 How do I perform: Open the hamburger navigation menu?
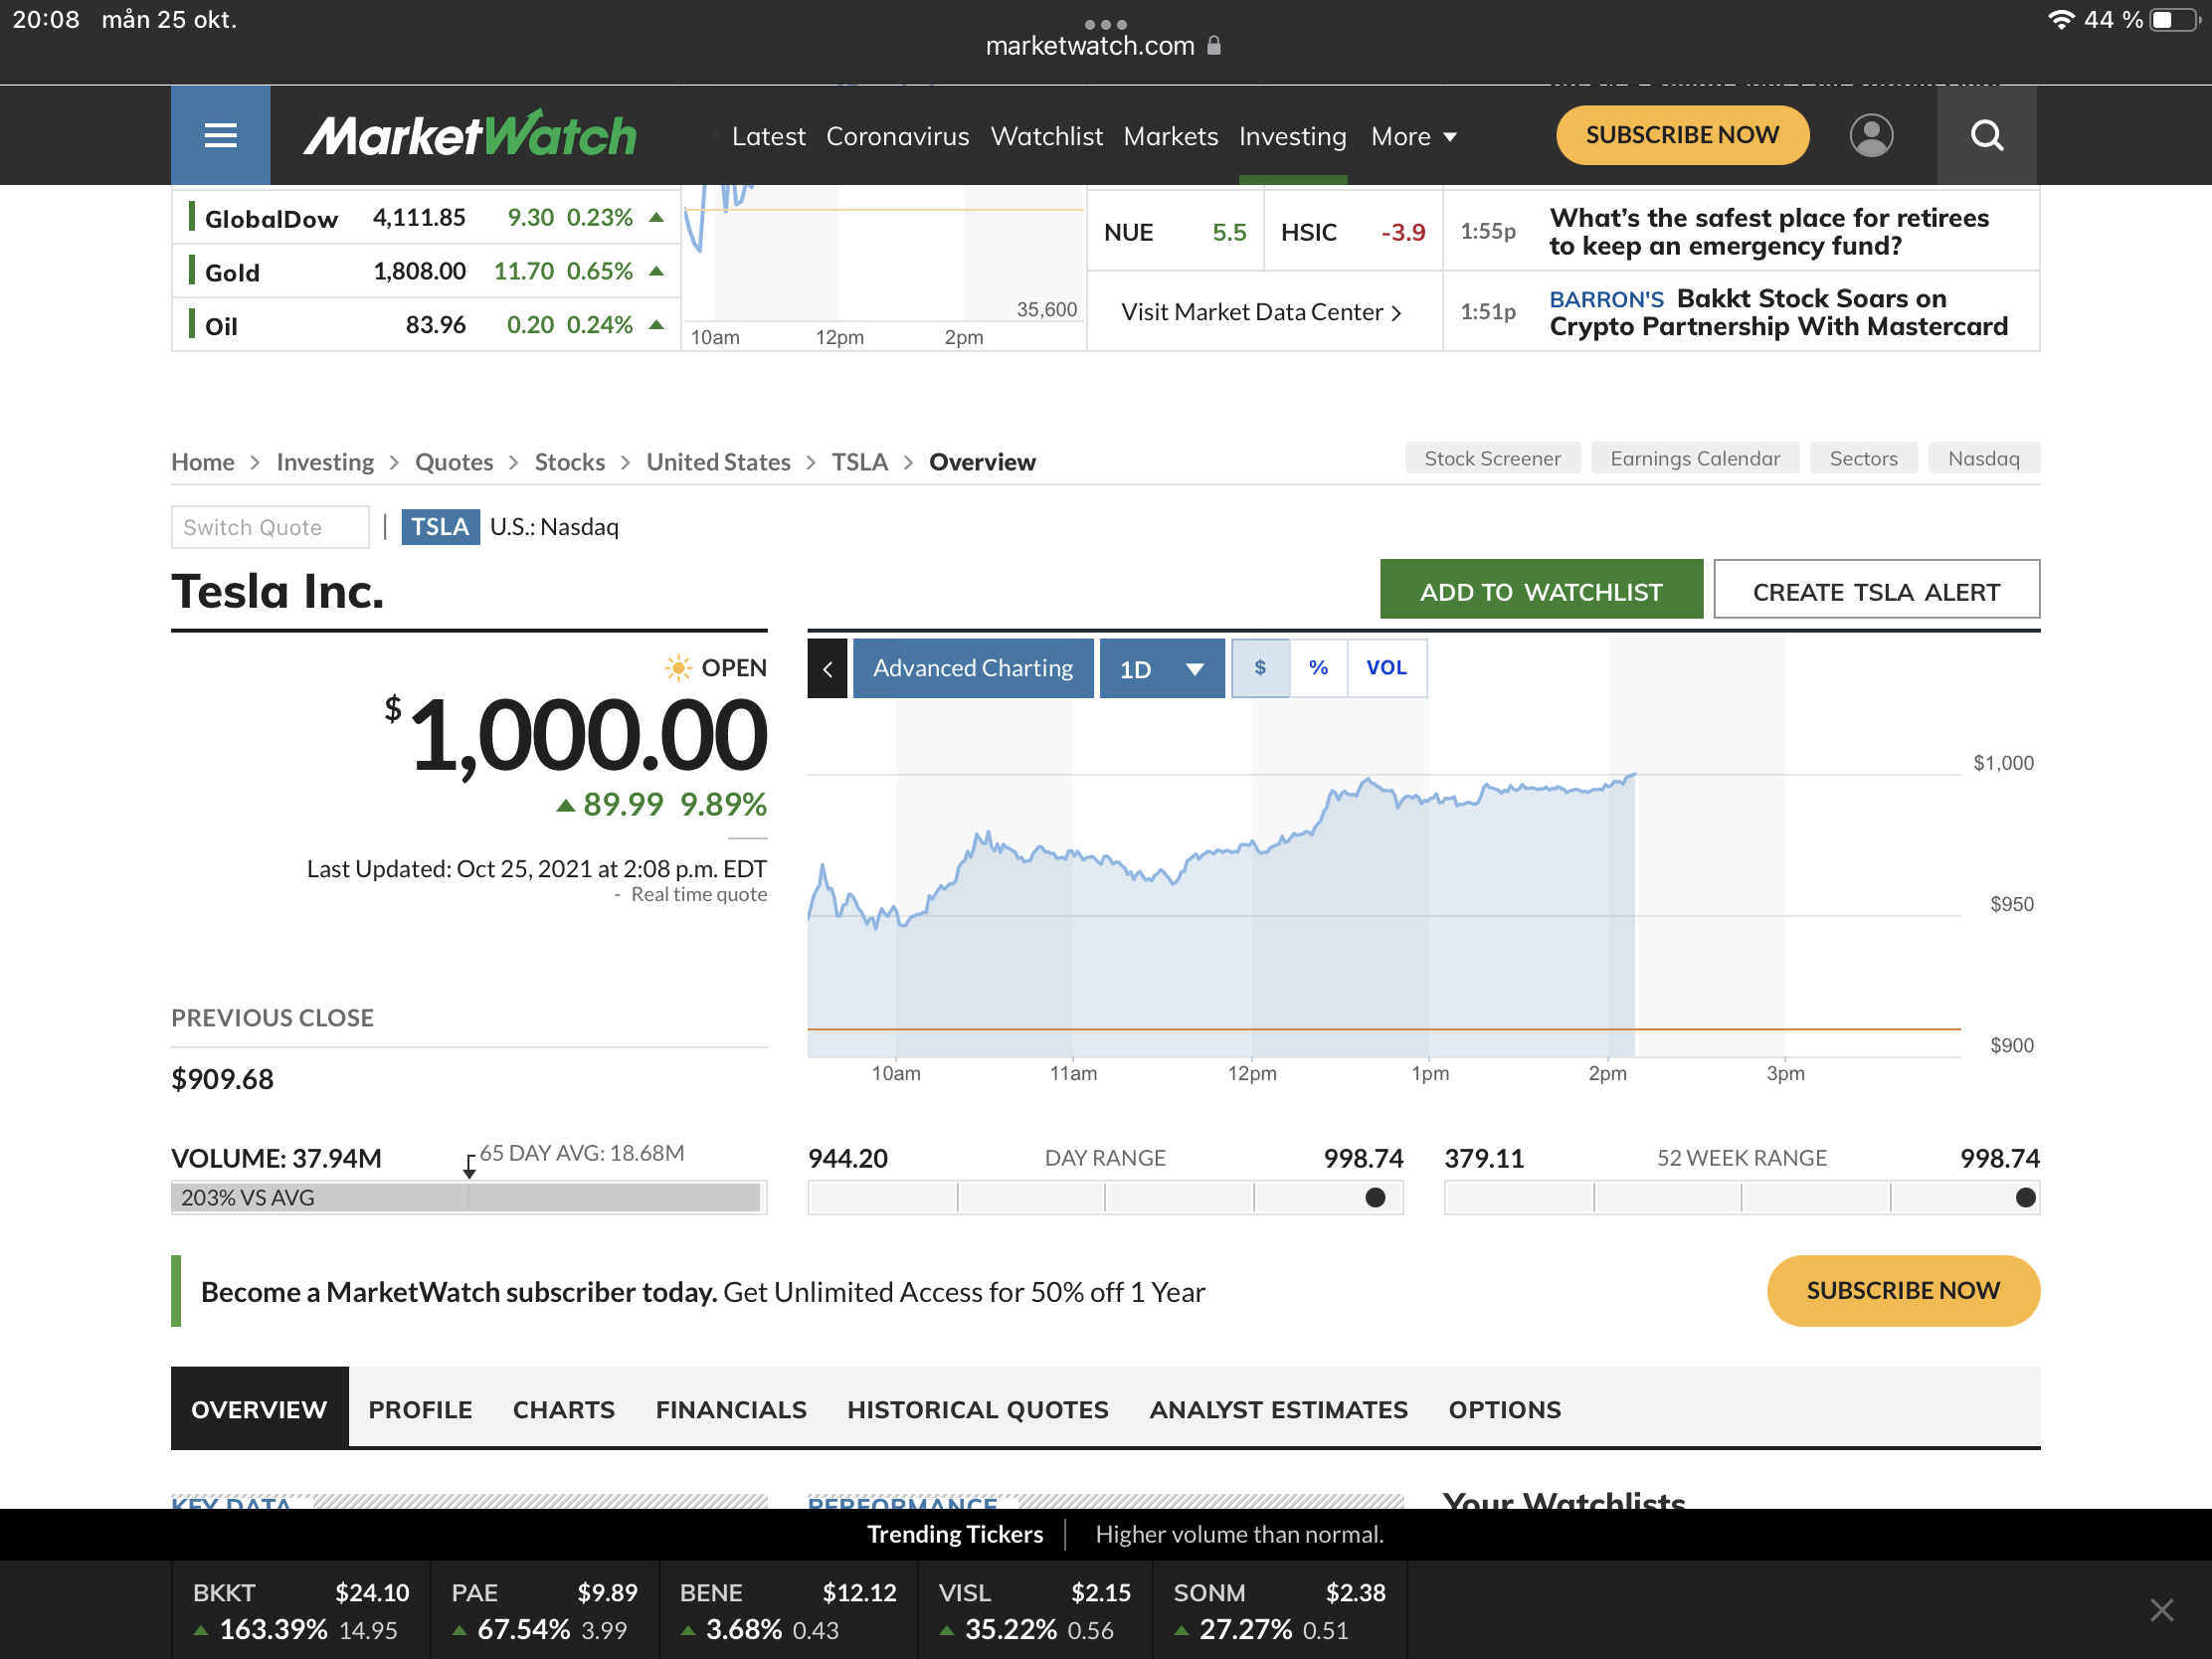[x=221, y=135]
